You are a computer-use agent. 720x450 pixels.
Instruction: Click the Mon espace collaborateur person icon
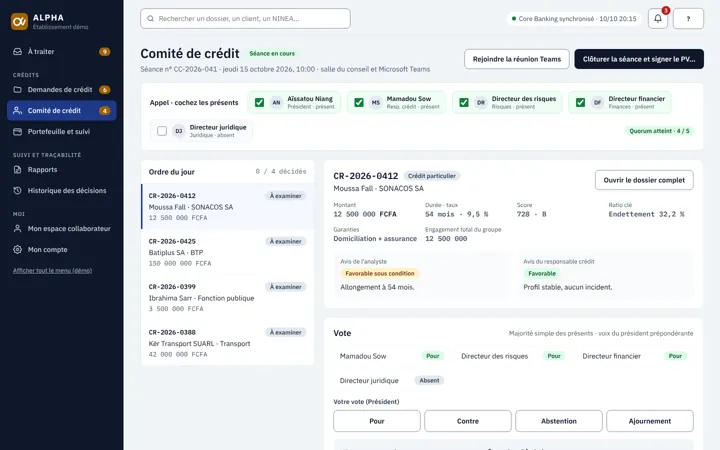(x=17, y=229)
